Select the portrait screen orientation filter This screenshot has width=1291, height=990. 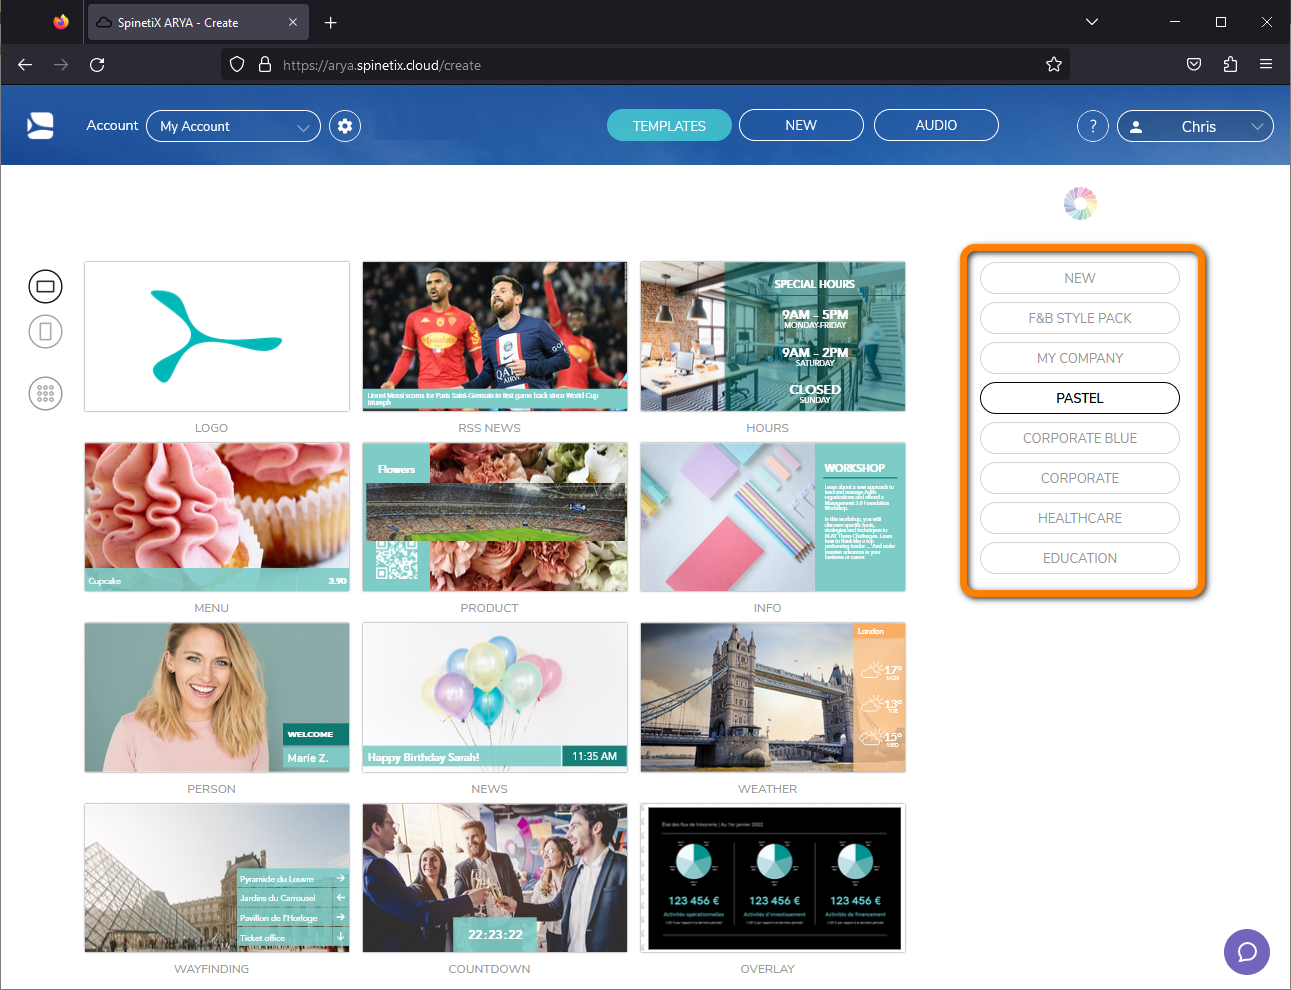click(45, 331)
